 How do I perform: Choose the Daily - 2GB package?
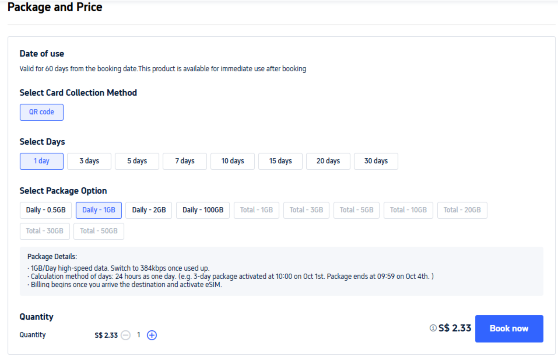pyautogui.click(x=149, y=210)
